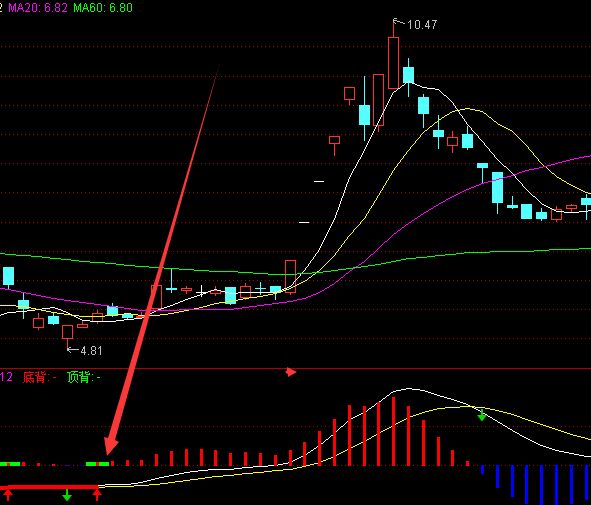Image resolution: width=591 pixels, height=505 pixels.
Task: Click the green segment left of arrowhead
Action: (x=98, y=464)
